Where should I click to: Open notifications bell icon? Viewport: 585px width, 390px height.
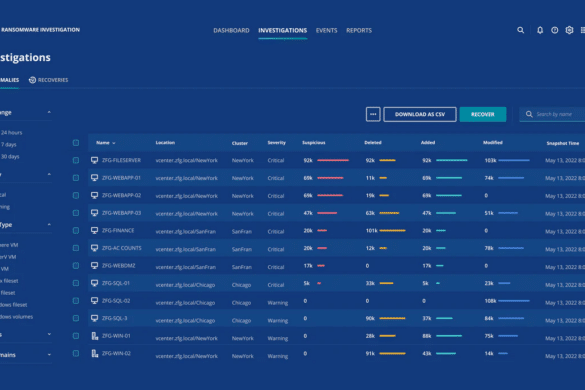click(x=540, y=30)
